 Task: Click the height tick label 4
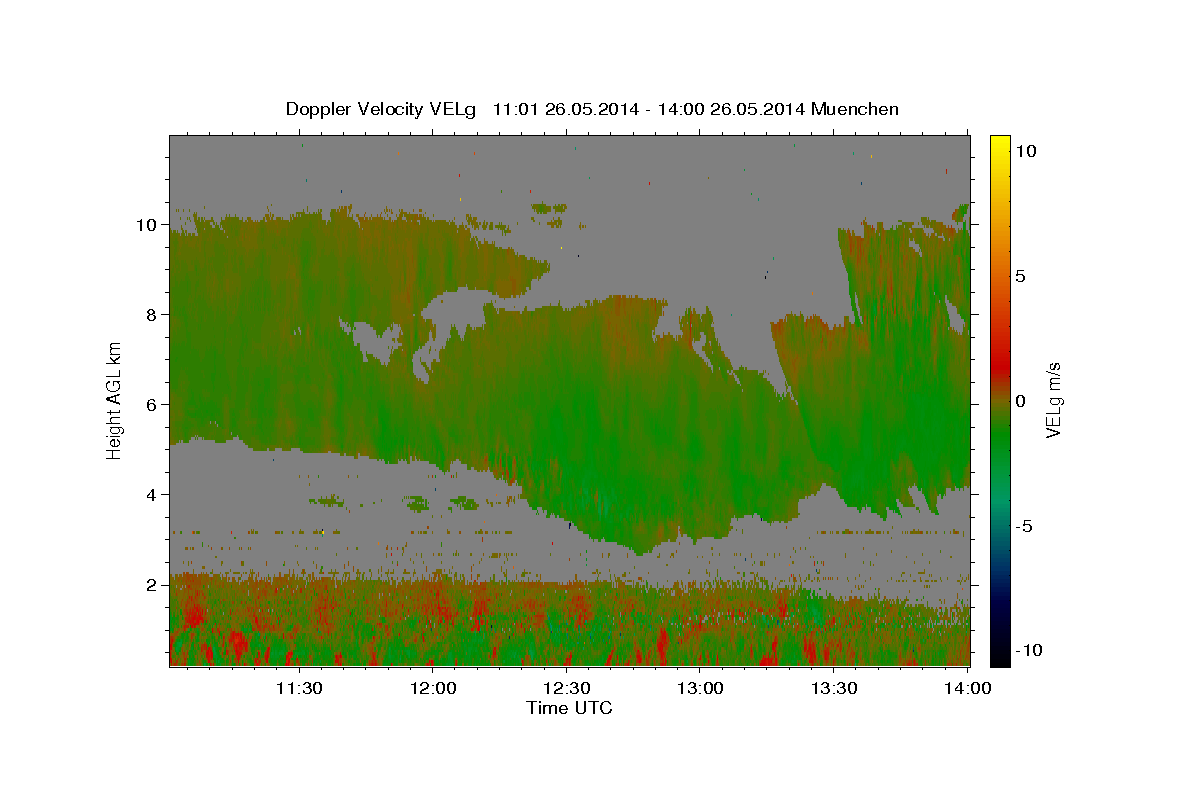tap(152, 494)
